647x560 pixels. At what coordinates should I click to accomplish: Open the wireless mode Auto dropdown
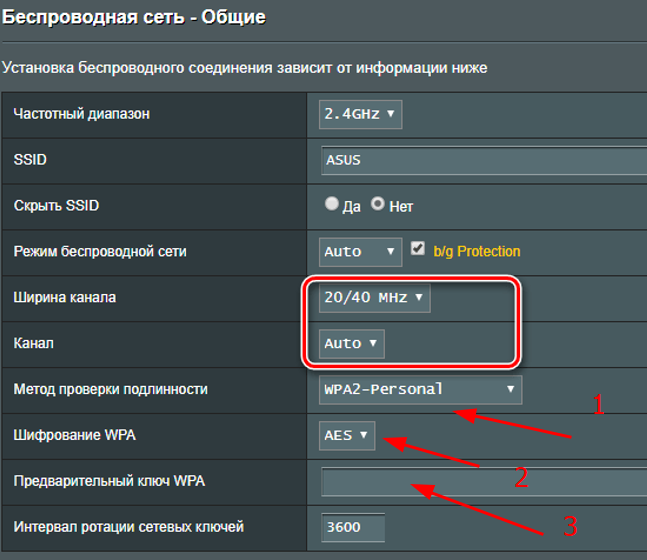tap(360, 252)
